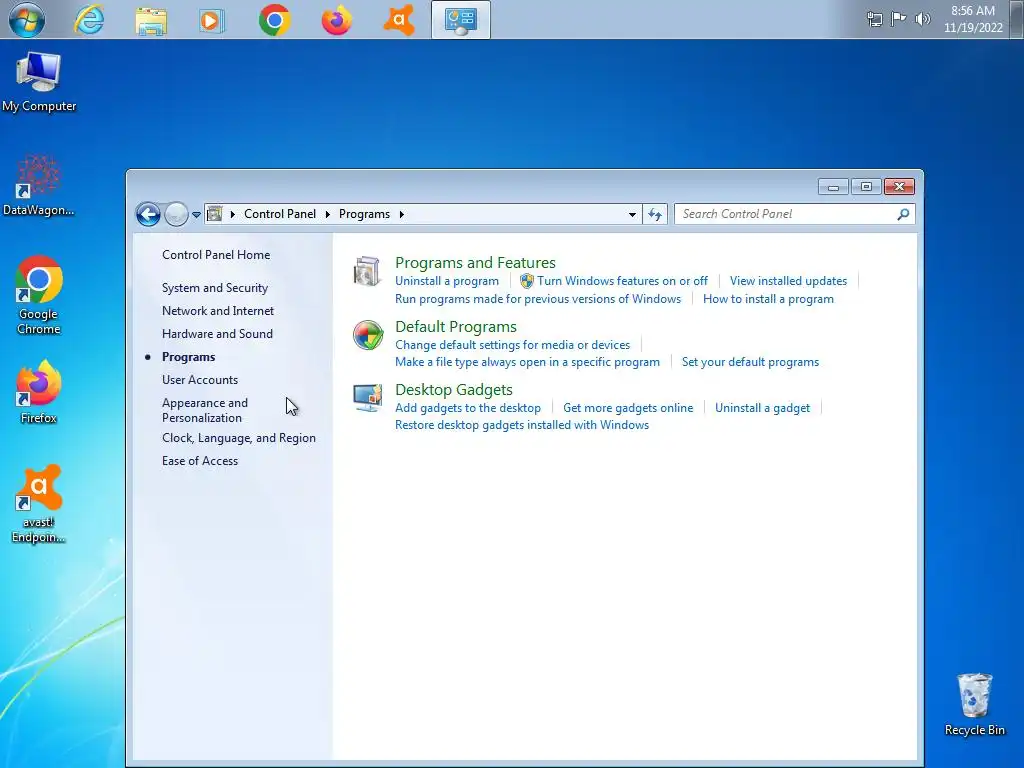Image resolution: width=1024 pixels, height=768 pixels.
Task: Click Run programs made for previous versions
Action: 537,299
